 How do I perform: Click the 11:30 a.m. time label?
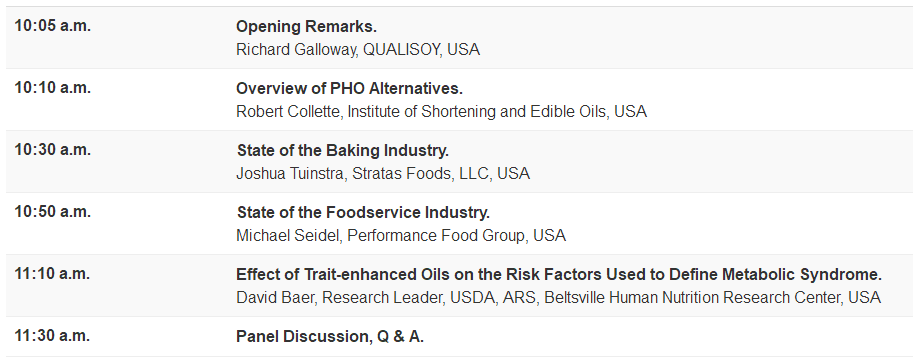coord(52,336)
